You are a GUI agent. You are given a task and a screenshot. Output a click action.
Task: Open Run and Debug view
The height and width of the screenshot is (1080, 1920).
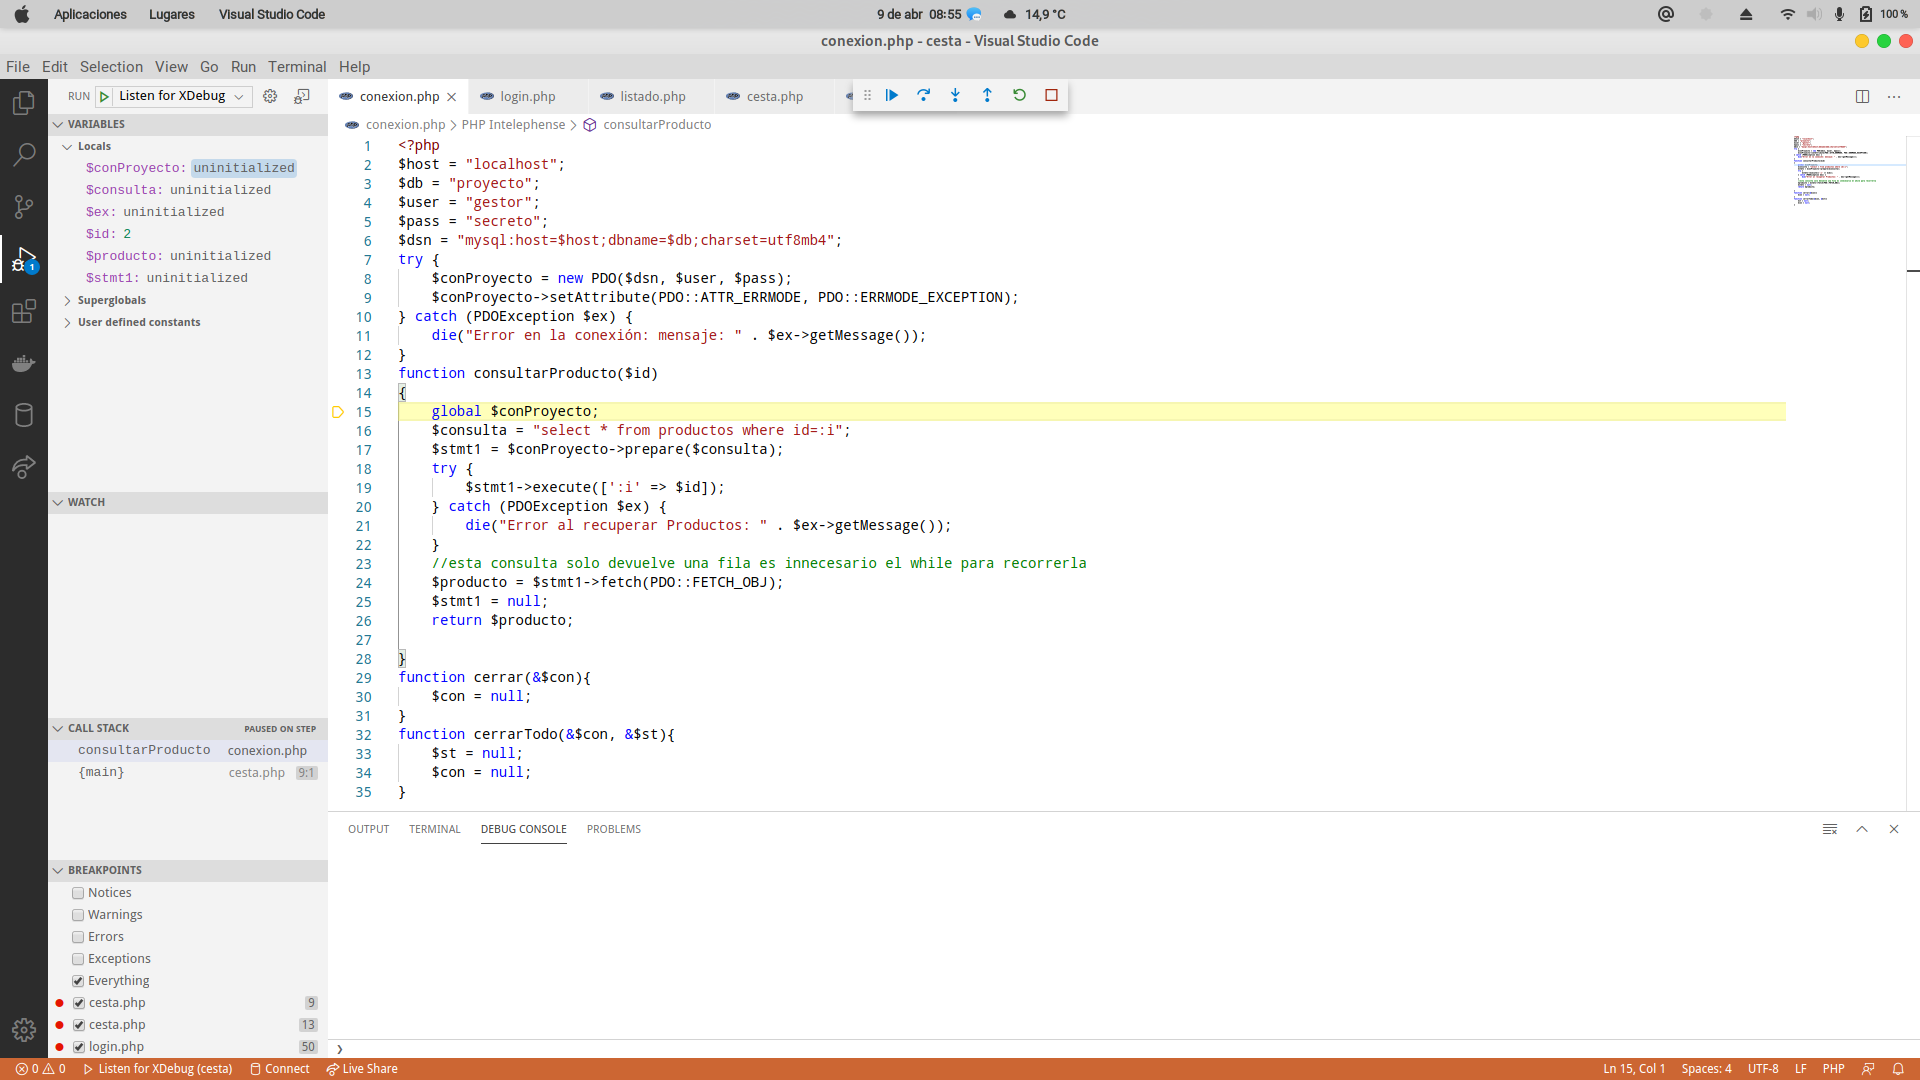(x=24, y=260)
